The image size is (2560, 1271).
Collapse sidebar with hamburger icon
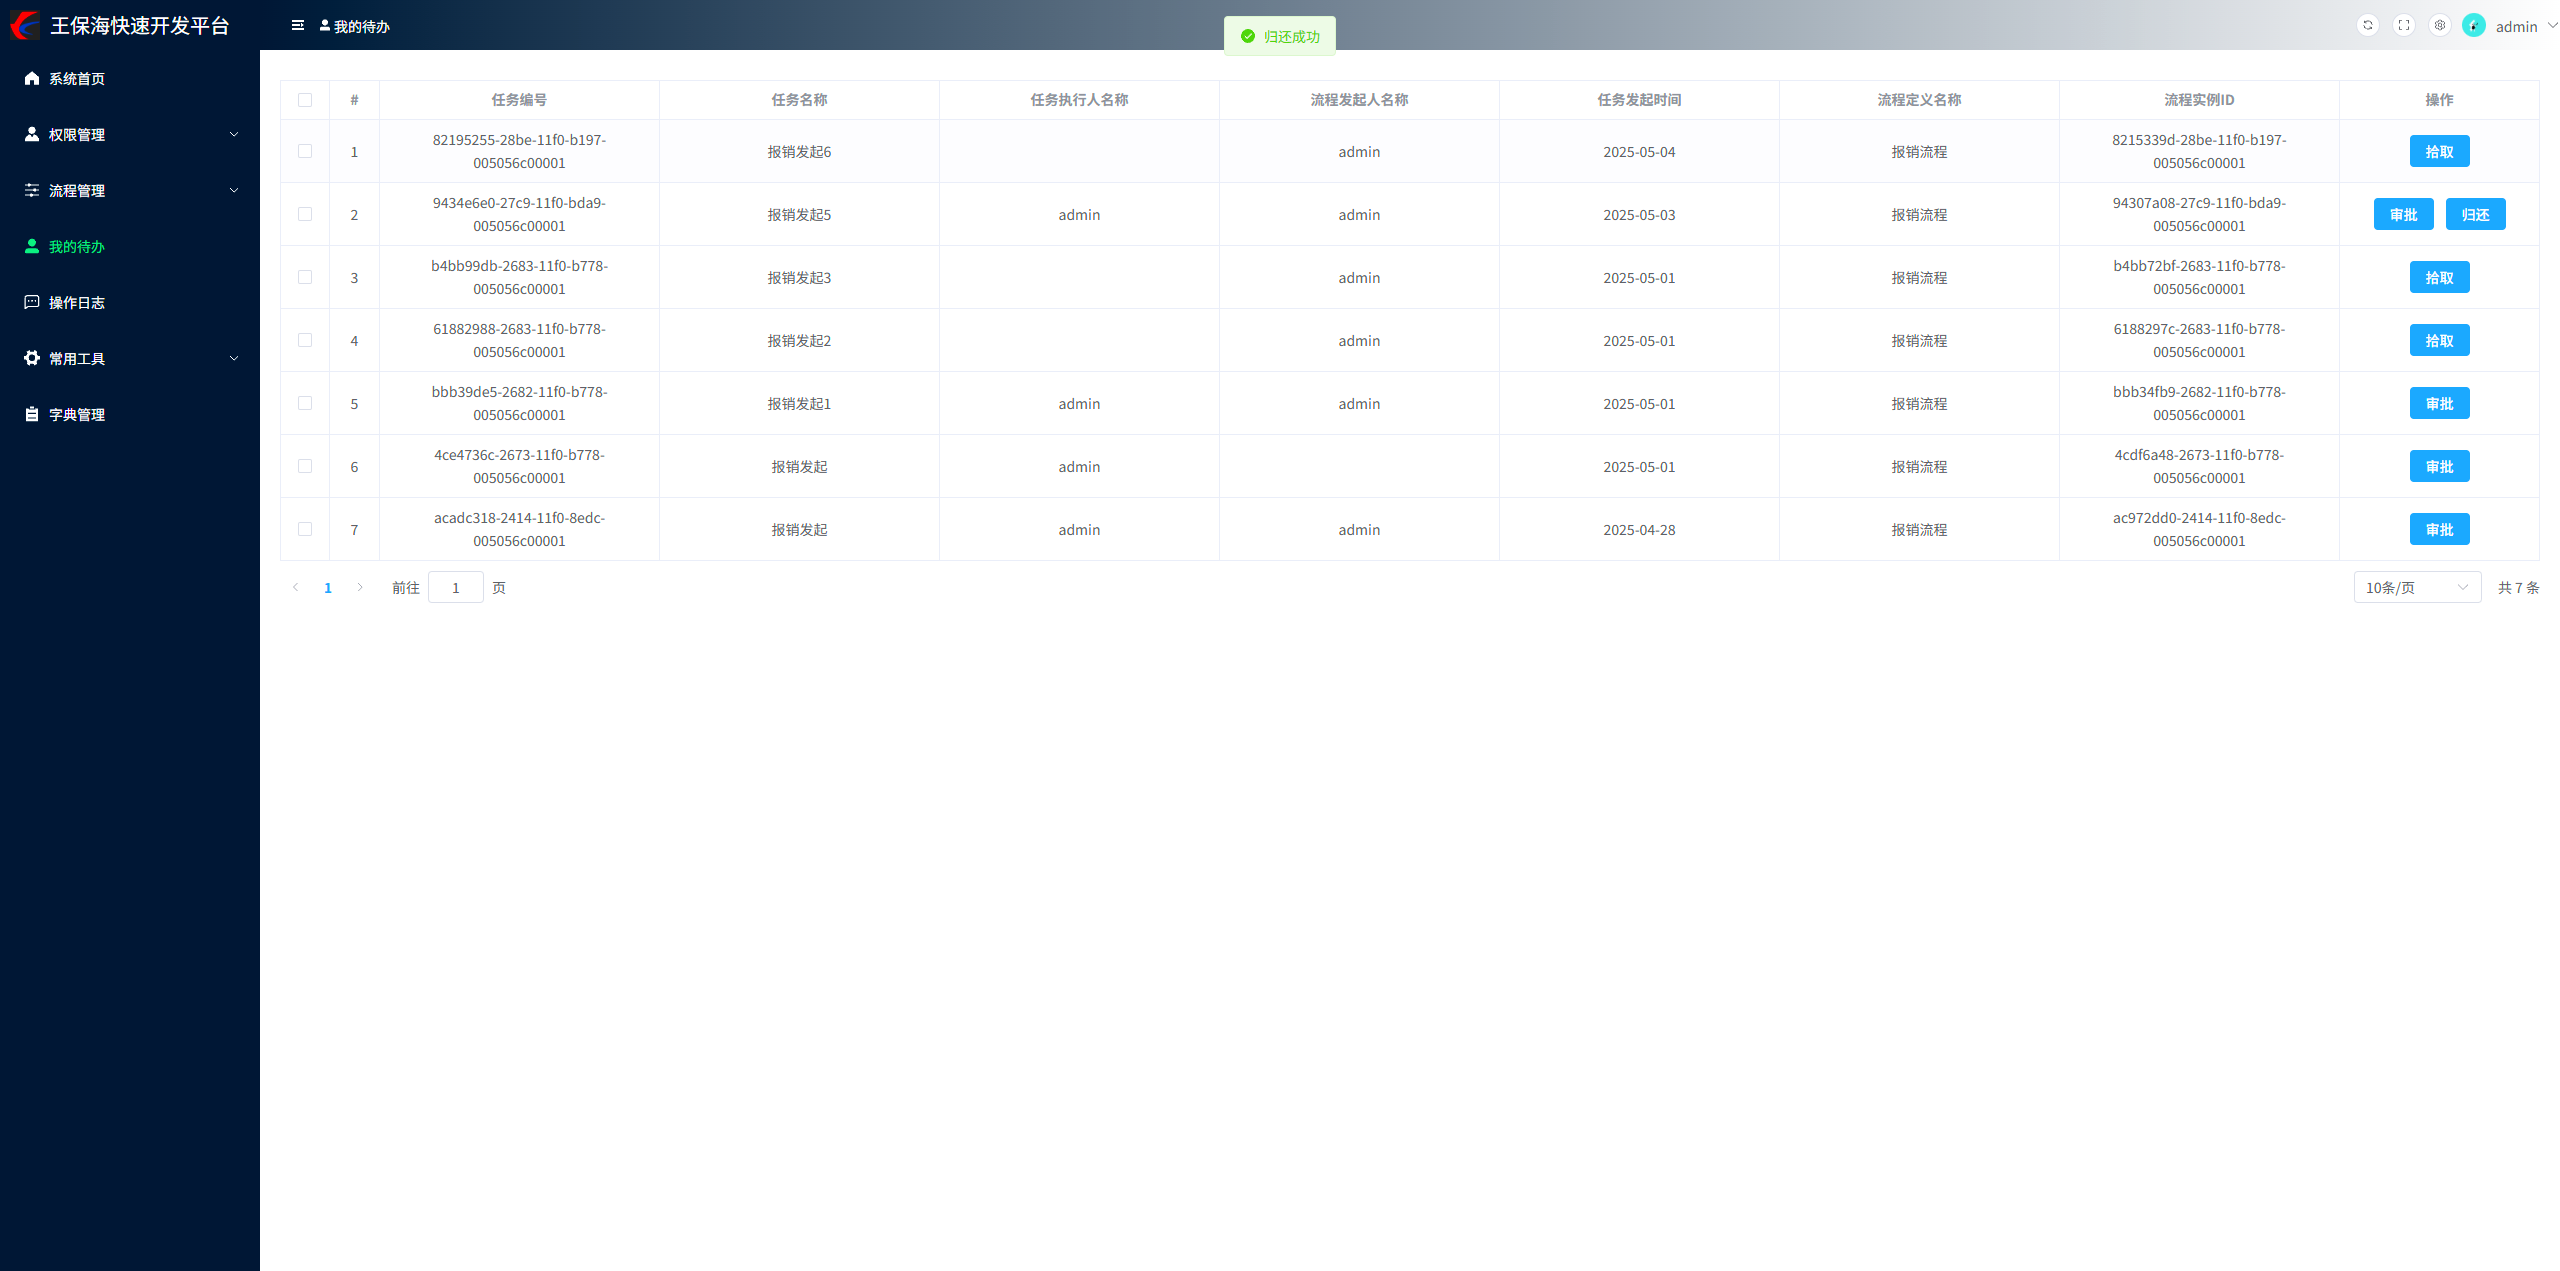(297, 26)
